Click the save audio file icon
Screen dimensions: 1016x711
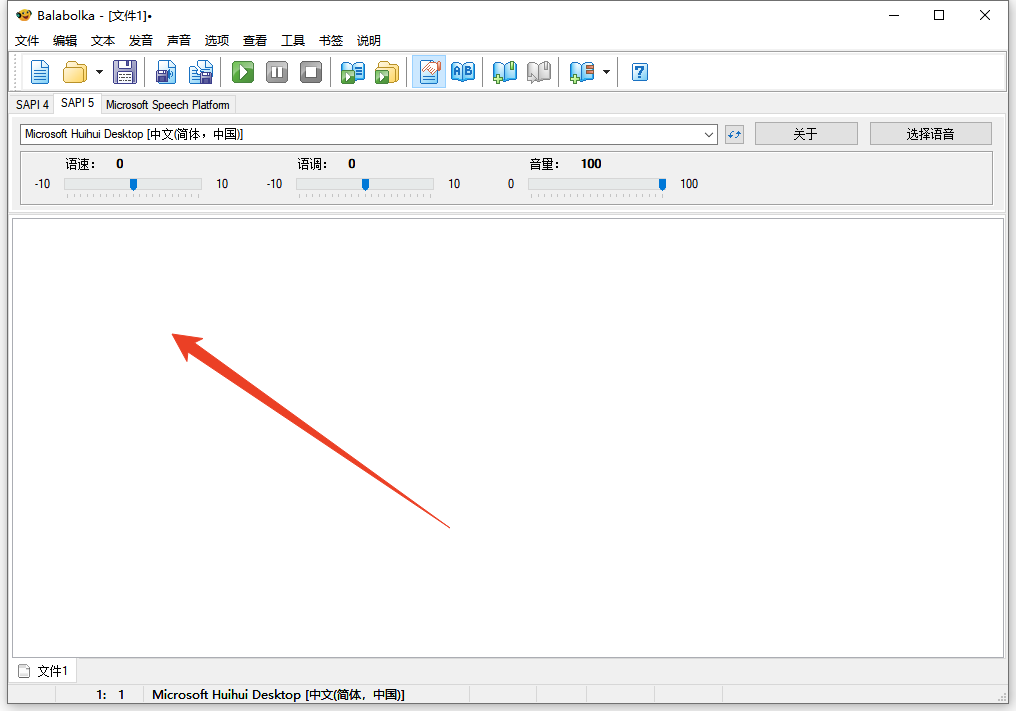(x=166, y=72)
